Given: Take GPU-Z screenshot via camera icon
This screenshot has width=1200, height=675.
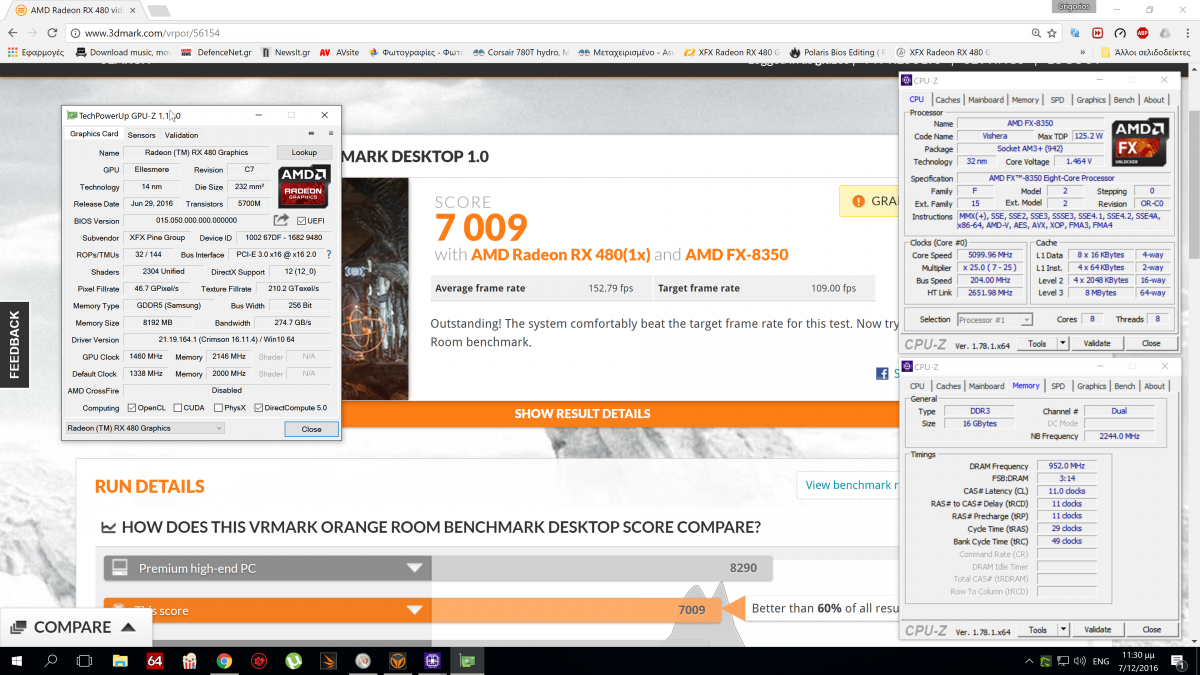Looking at the screenshot, I should (x=311, y=135).
